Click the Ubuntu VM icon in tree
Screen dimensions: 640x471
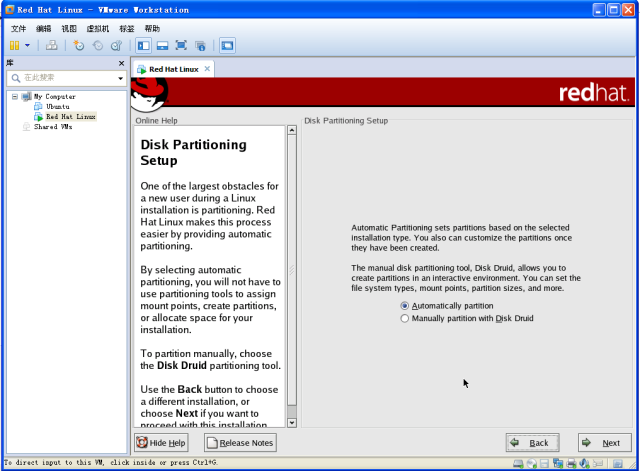tap(38, 107)
